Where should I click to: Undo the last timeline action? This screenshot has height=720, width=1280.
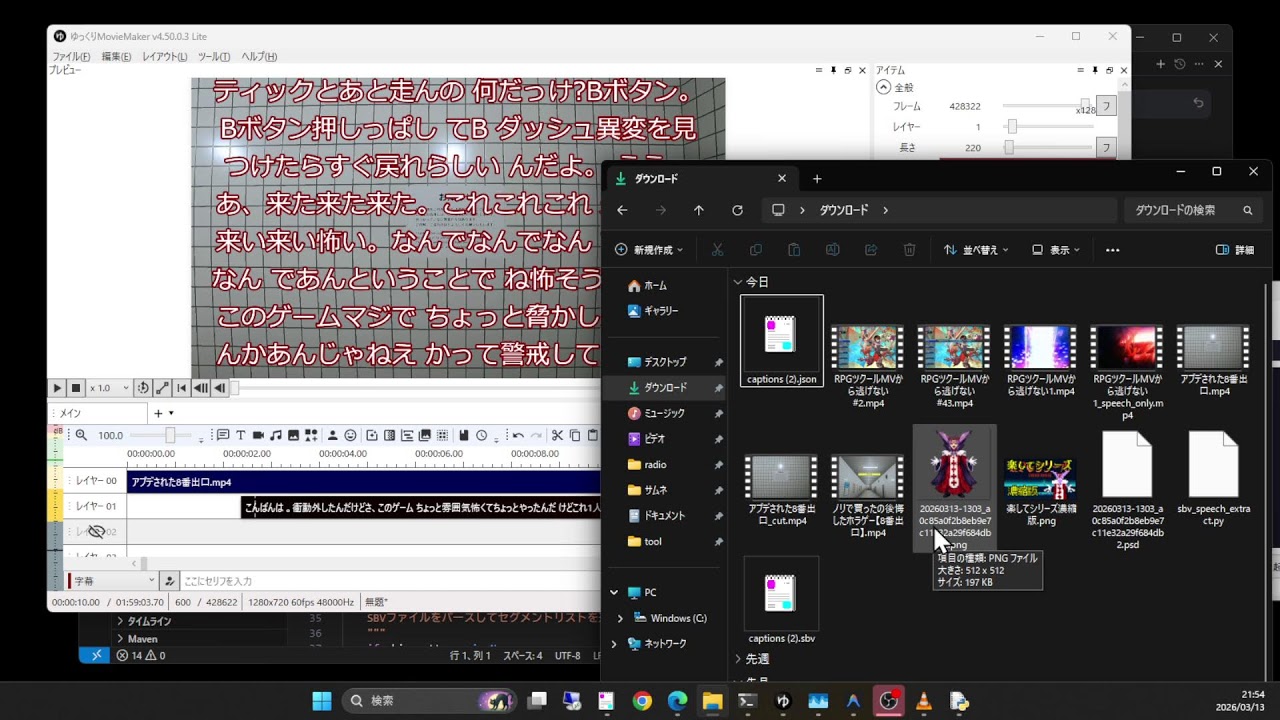point(518,435)
